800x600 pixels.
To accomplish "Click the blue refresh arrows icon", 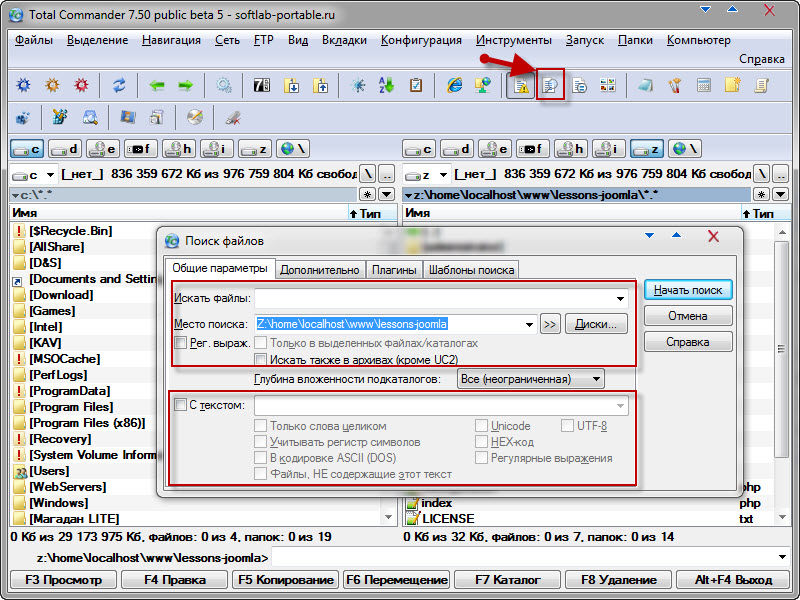I will tap(119, 85).
